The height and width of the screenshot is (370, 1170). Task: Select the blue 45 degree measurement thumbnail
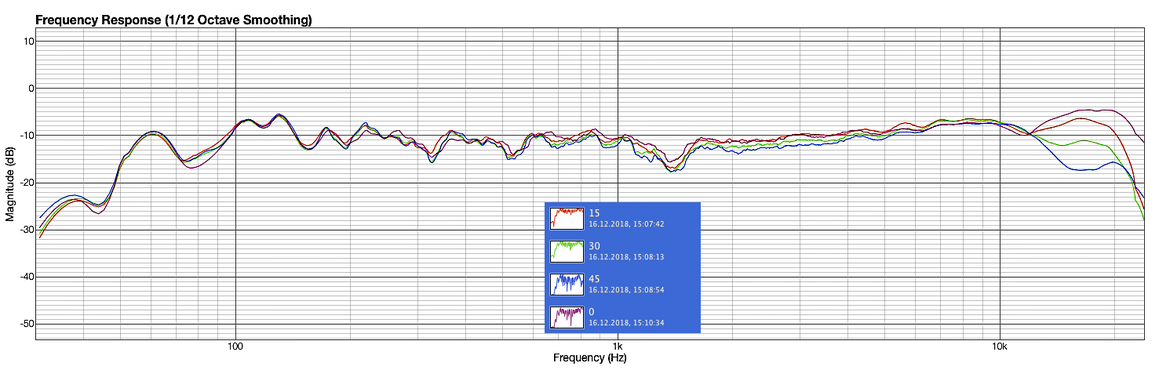[x=566, y=283]
